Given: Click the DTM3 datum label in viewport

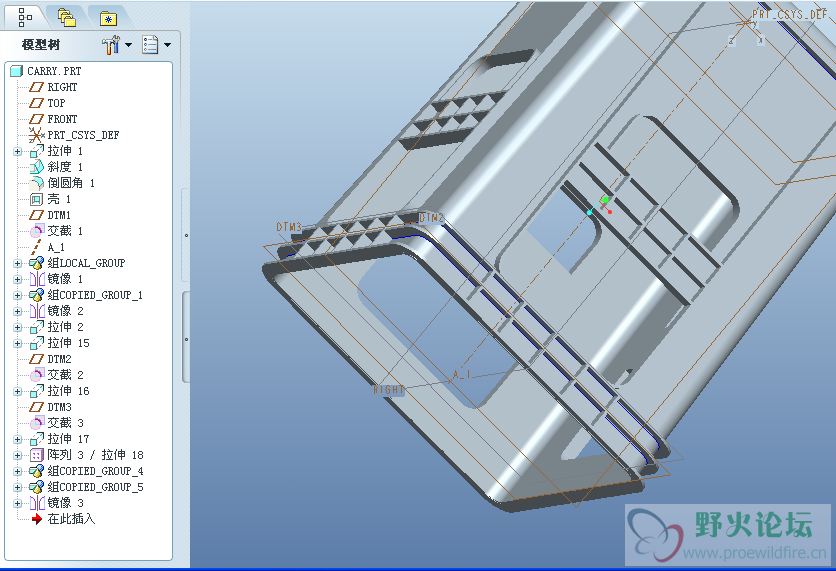Looking at the screenshot, I should point(289,227).
